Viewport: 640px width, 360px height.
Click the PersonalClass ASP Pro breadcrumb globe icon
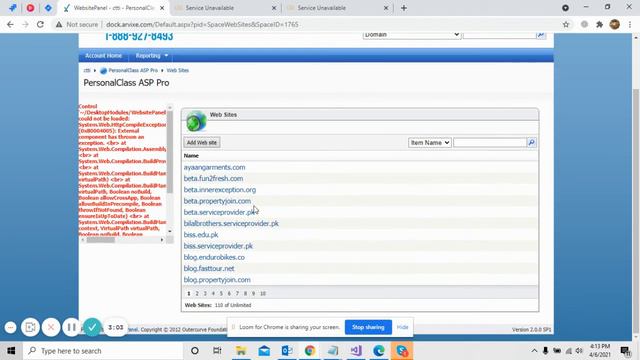tap(103, 71)
